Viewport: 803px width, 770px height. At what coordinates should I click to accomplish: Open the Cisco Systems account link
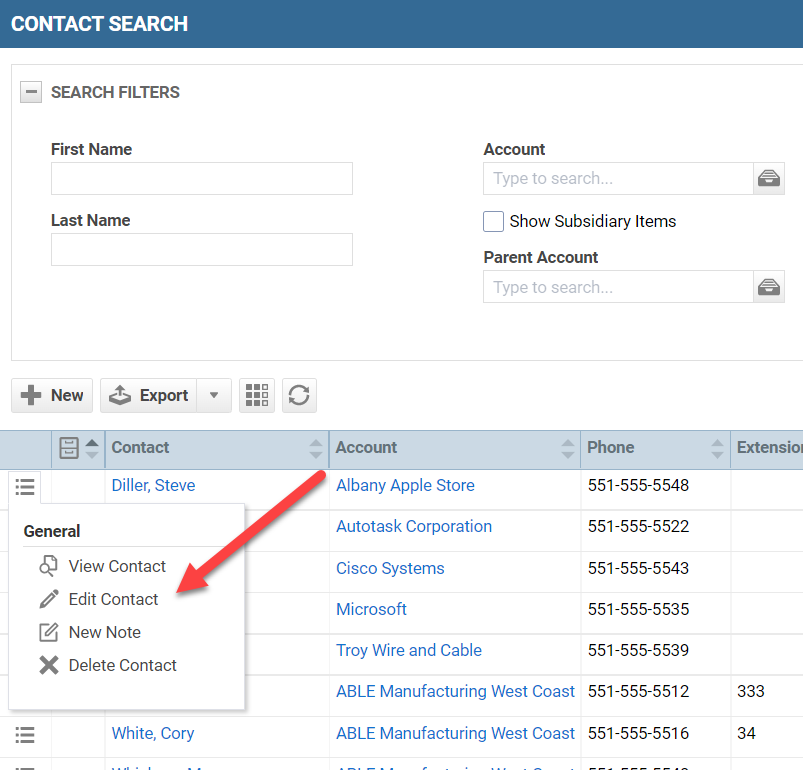coord(390,568)
